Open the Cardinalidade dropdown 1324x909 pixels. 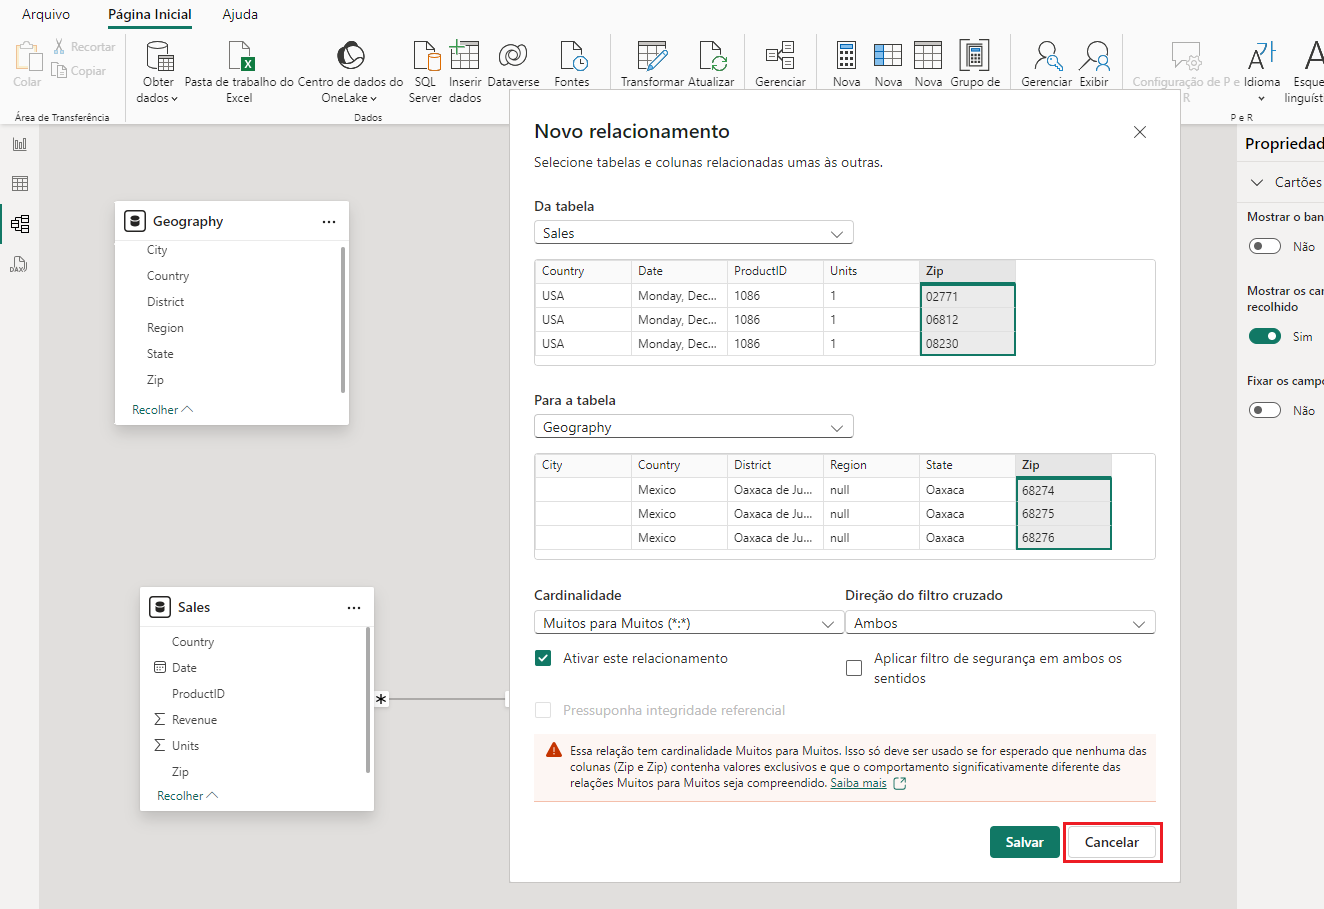tap(688, 623)
